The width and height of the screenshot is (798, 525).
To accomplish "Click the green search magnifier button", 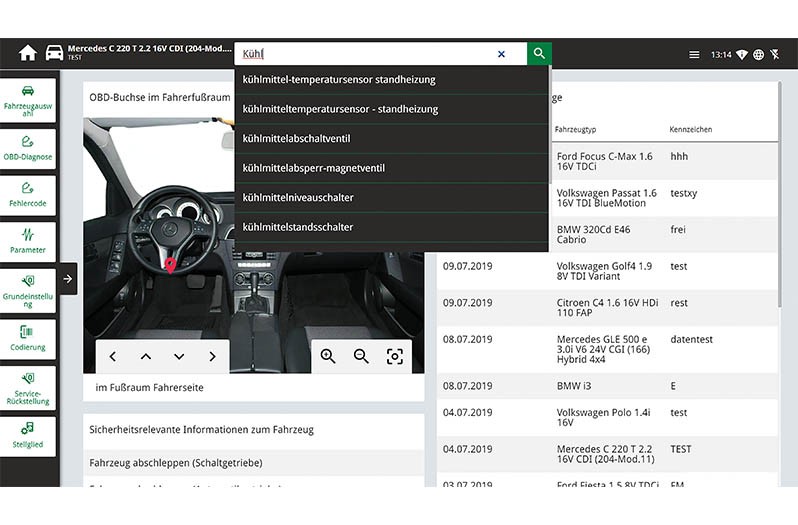I will coord(539,54).
